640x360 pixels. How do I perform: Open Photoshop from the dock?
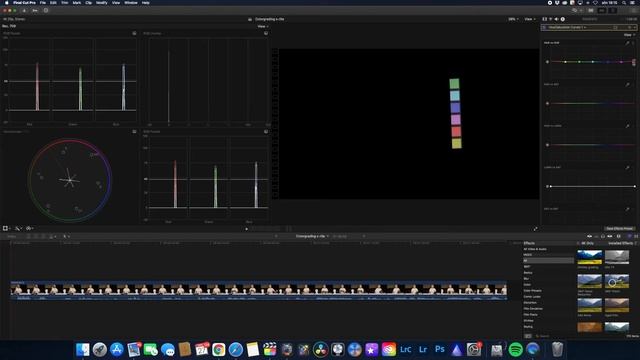(440, 349)
